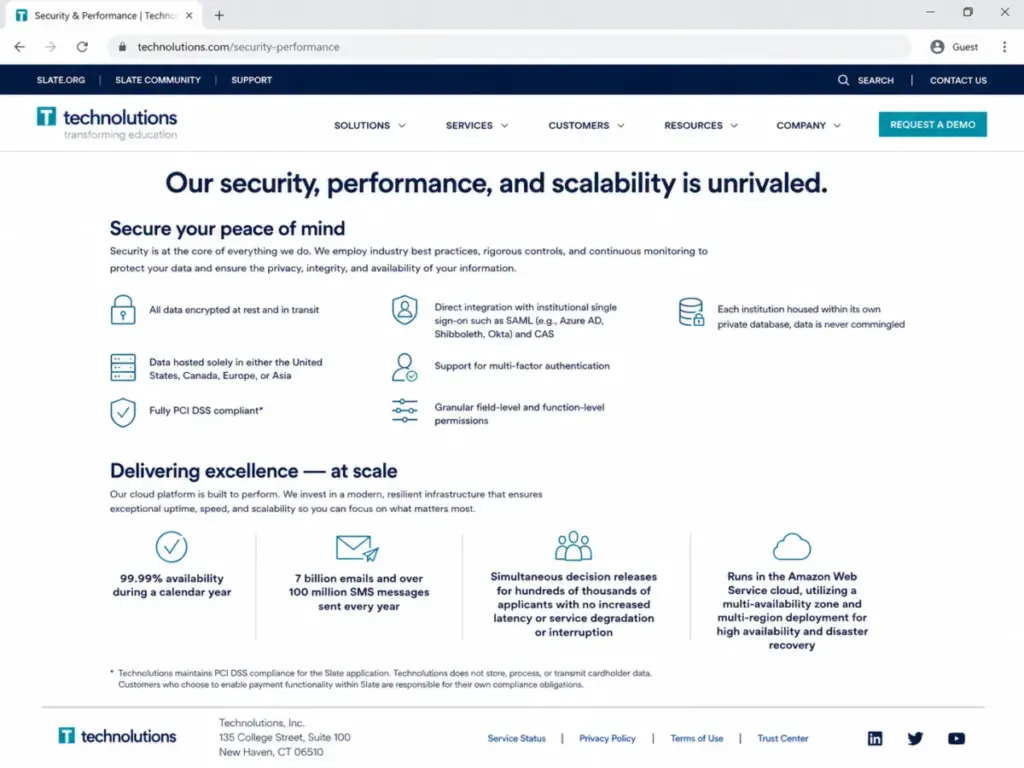The image size is (1024, 768).
Task: Click the 'Secure your peace of mind' heading
Action: pyautogui.click(x=227, y=229)
